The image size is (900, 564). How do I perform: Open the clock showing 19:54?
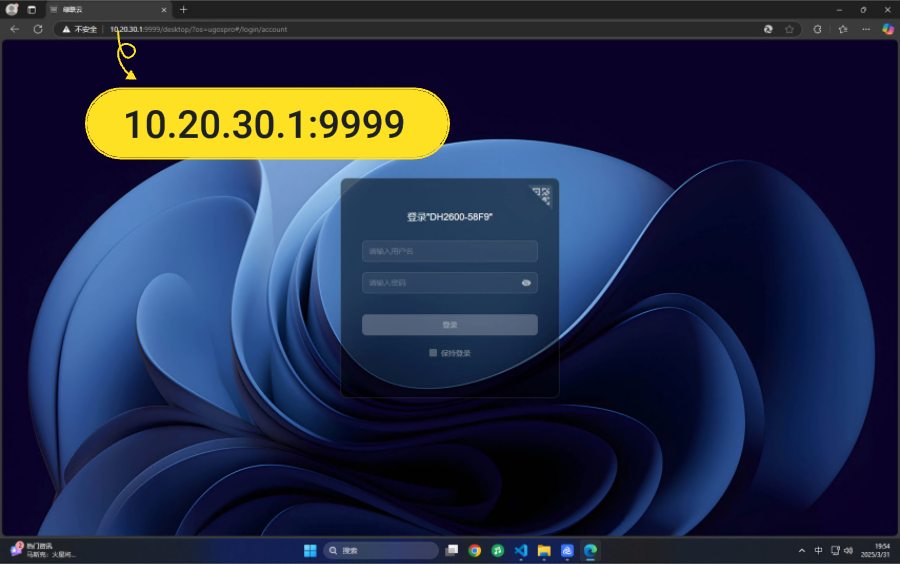pos(875,551)
